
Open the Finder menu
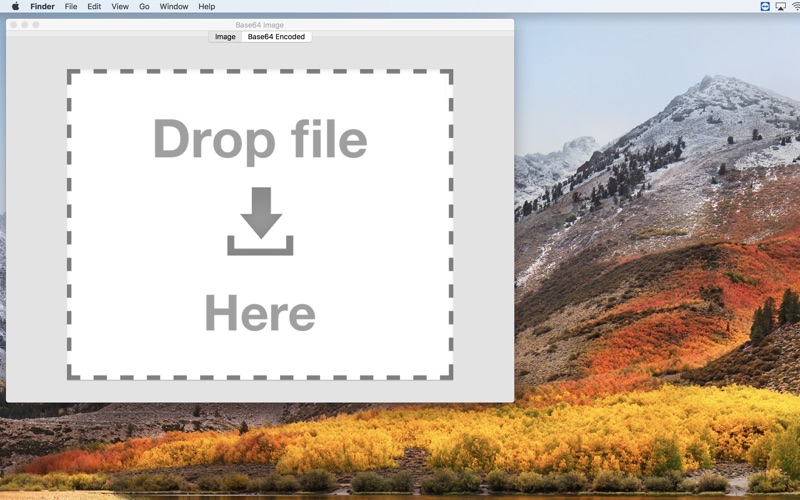(42, 7)
